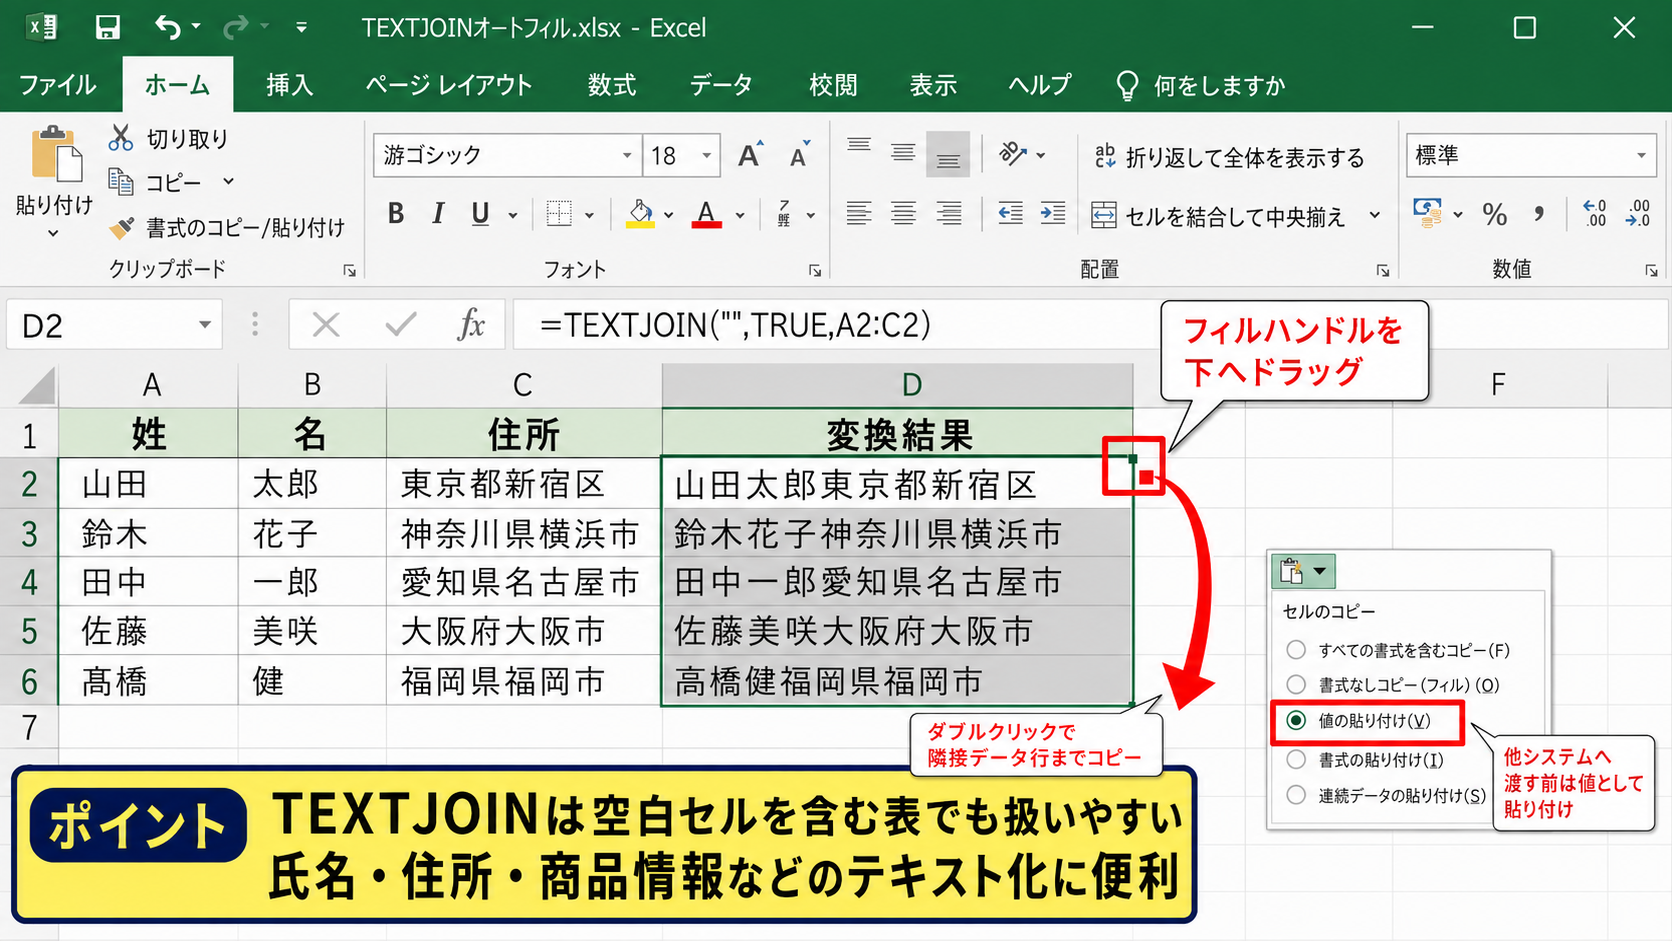Open the ファイル tab

click(x=58, y=85)
